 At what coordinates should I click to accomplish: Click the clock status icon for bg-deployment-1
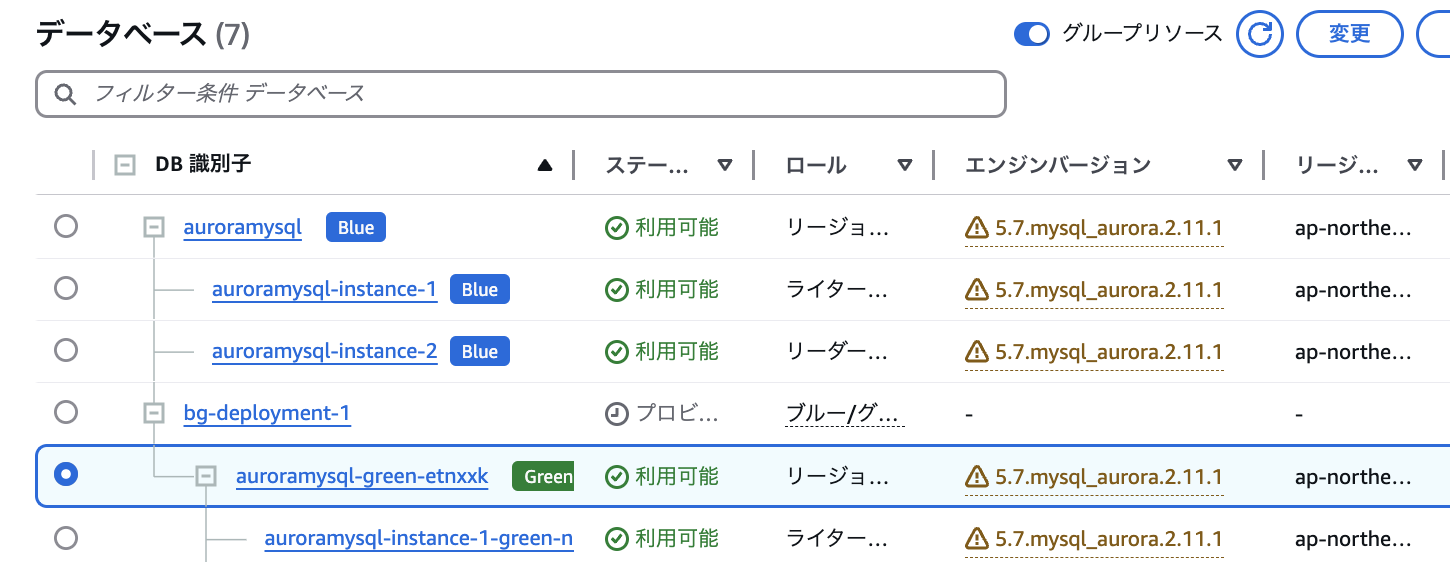coord(617,413)
